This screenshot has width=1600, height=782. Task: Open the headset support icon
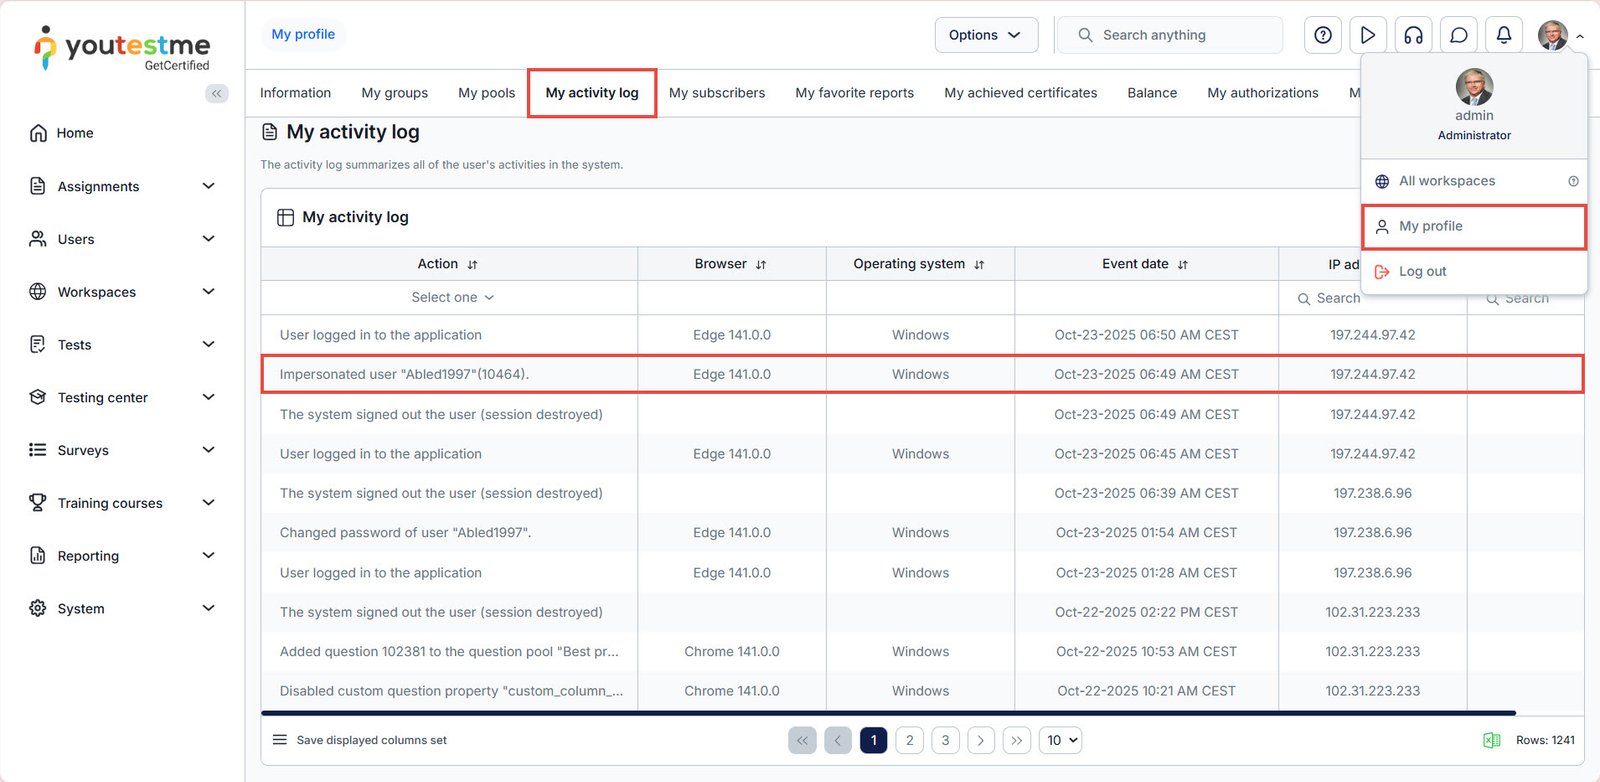[x=1413, y=35]
